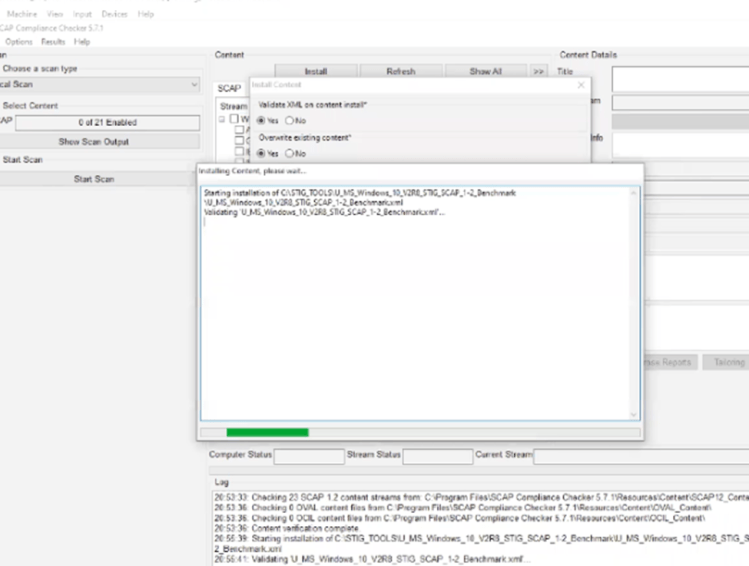The image size is (749, 566).
Task: Click the Title field in Content Details
Action: click(680, 78)
